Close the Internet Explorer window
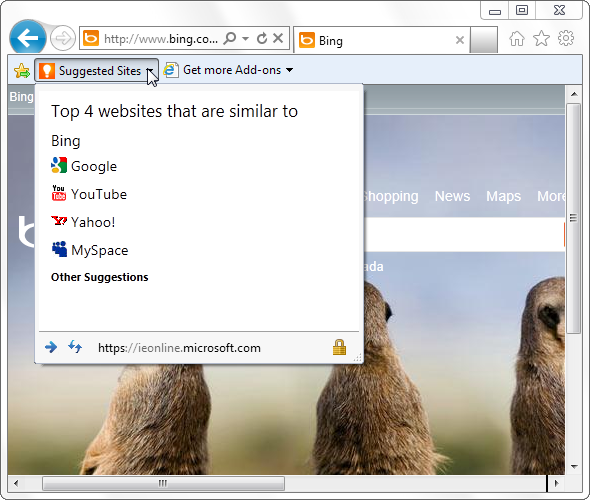Viewport: 590px width, 500px height. pyautogui.click(x=559, y=11)
